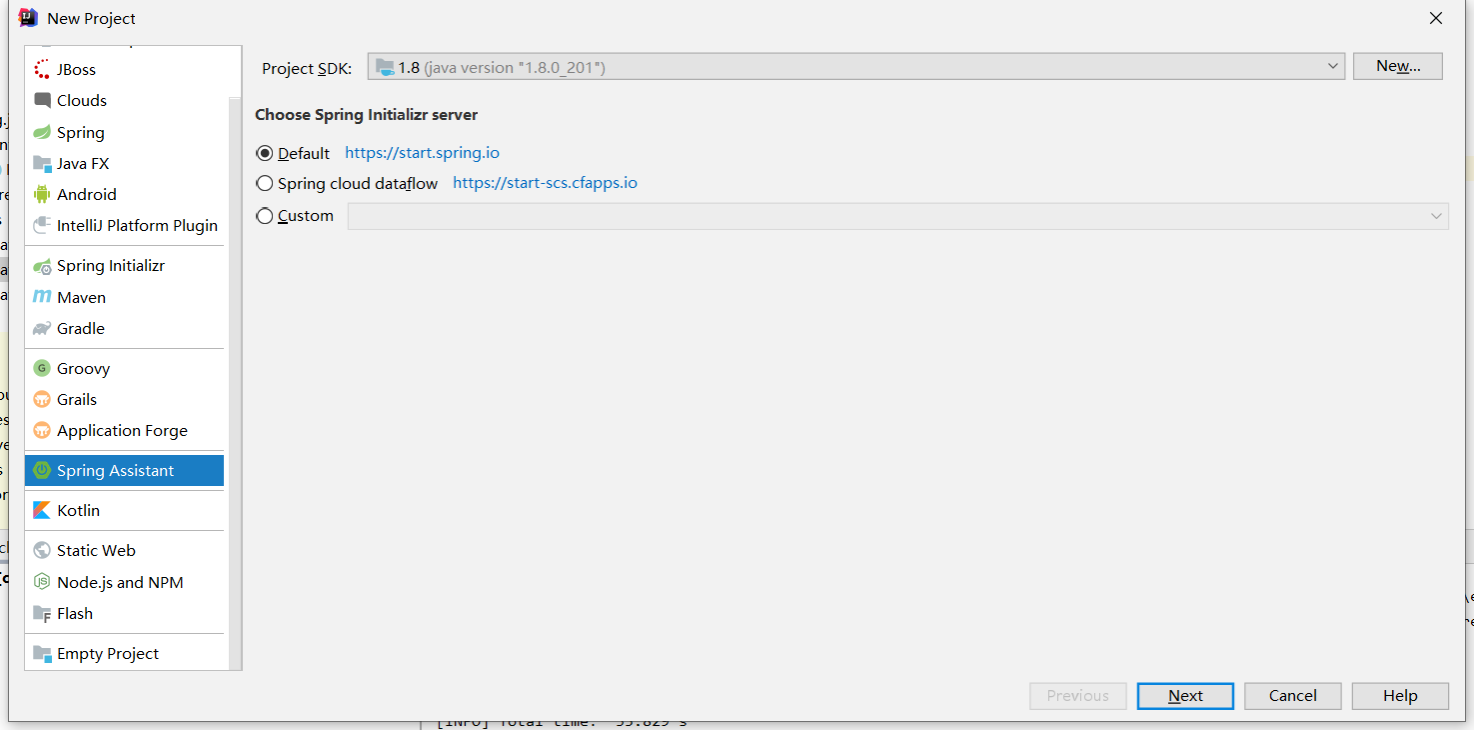
Task: Choose Gradle project type
Action: click(x=124, y=329)
